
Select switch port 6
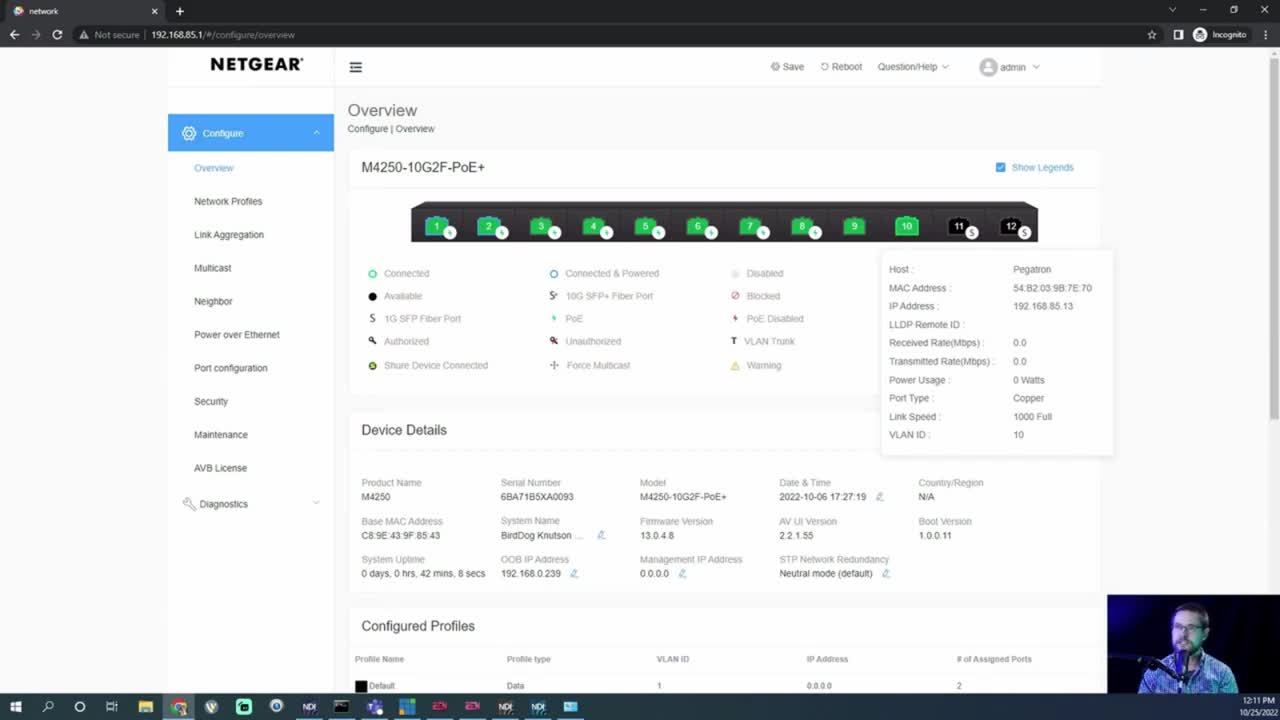pos(698,226)
